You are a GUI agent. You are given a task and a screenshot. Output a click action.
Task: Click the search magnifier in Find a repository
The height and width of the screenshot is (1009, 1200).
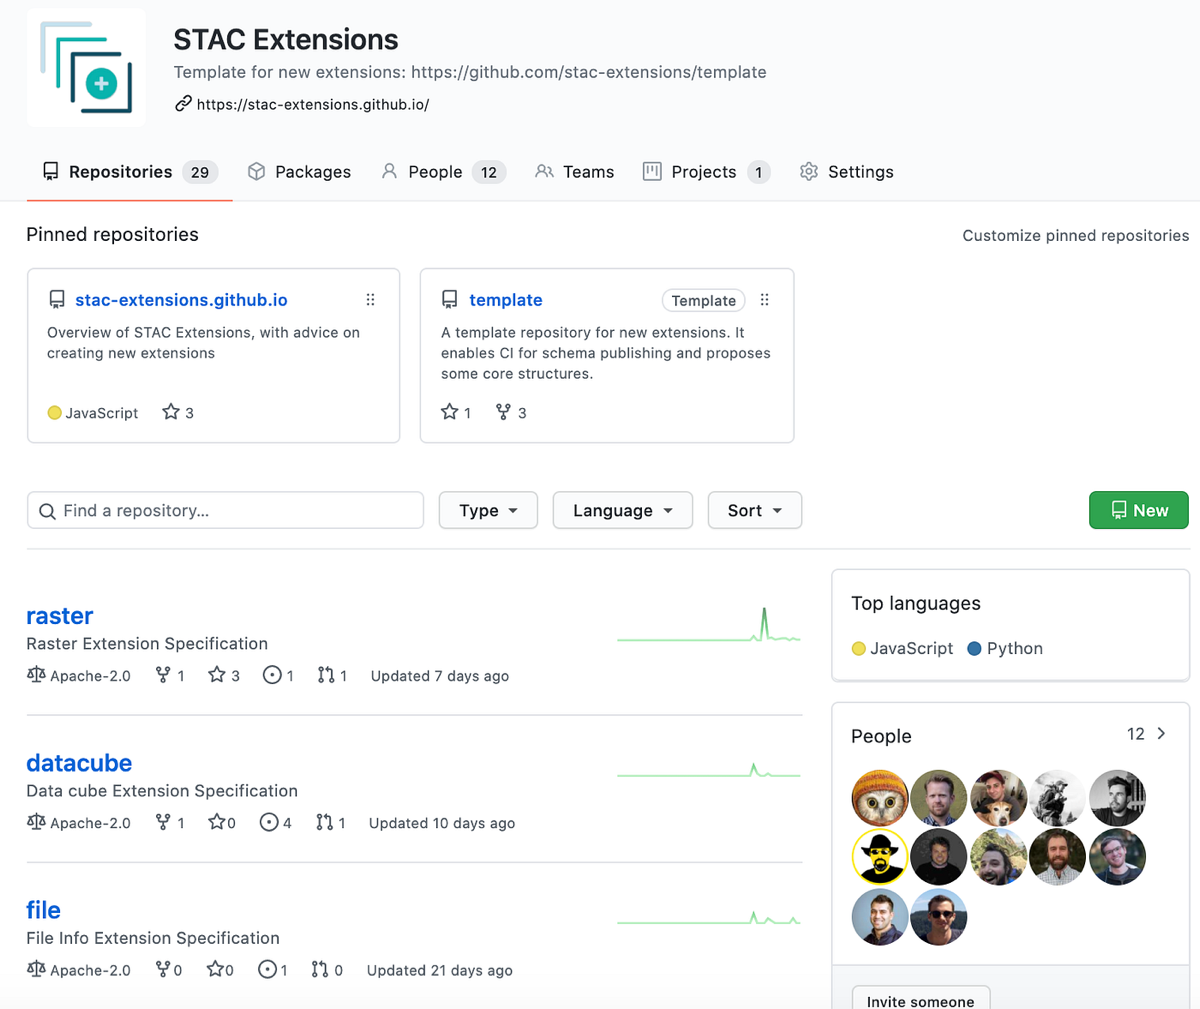pos(47,511)
